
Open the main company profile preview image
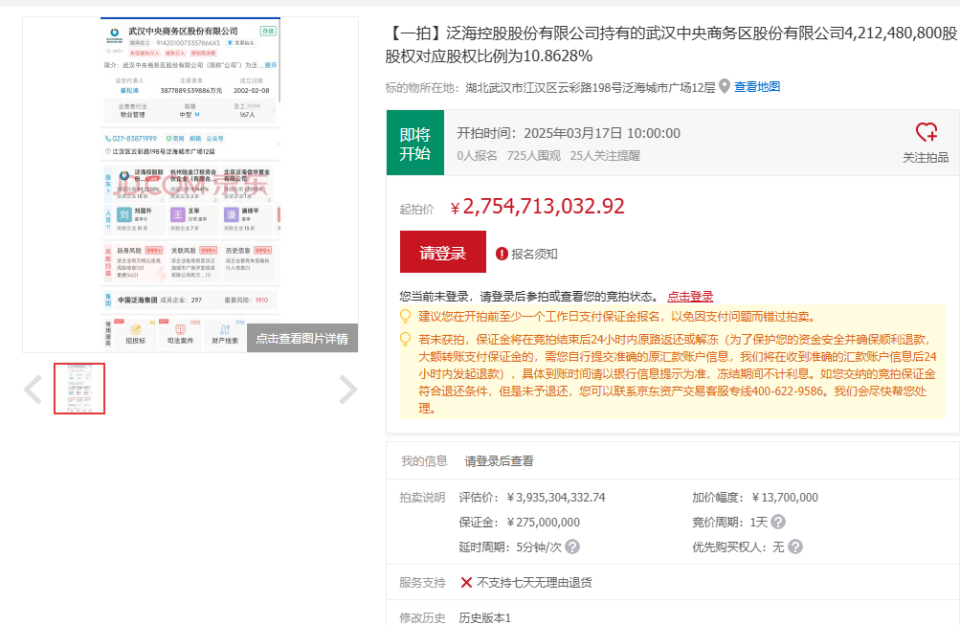point(190,184)
